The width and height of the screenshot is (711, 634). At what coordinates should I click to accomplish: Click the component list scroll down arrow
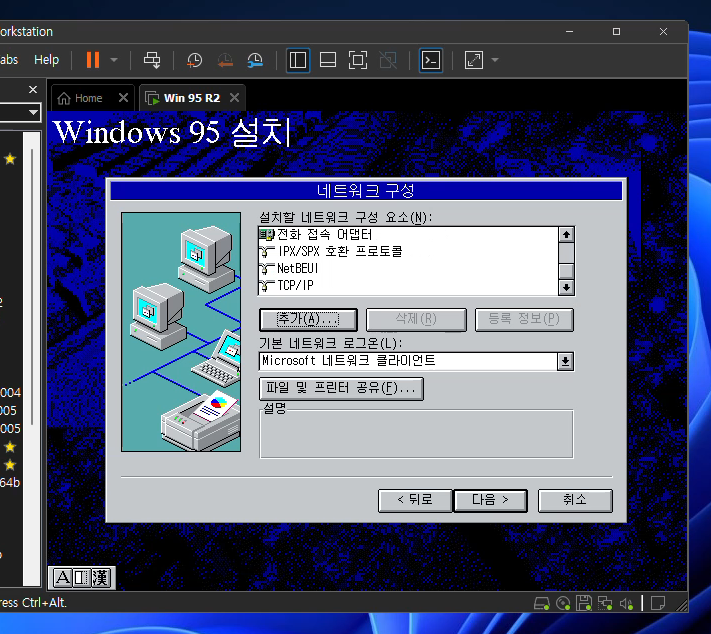pyautogui.click(x=566, y=287)
